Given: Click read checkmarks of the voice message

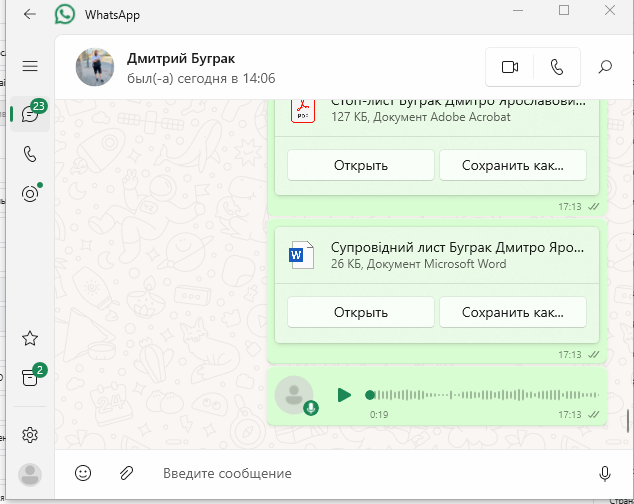Looking at the screenshot, I should click(x=593, y=415).
